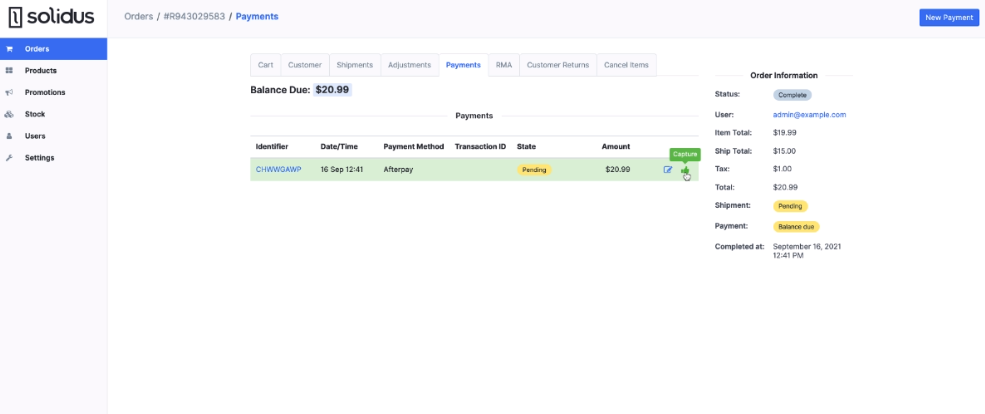Click the Orders cart icon in sidebar

(10, 49)
